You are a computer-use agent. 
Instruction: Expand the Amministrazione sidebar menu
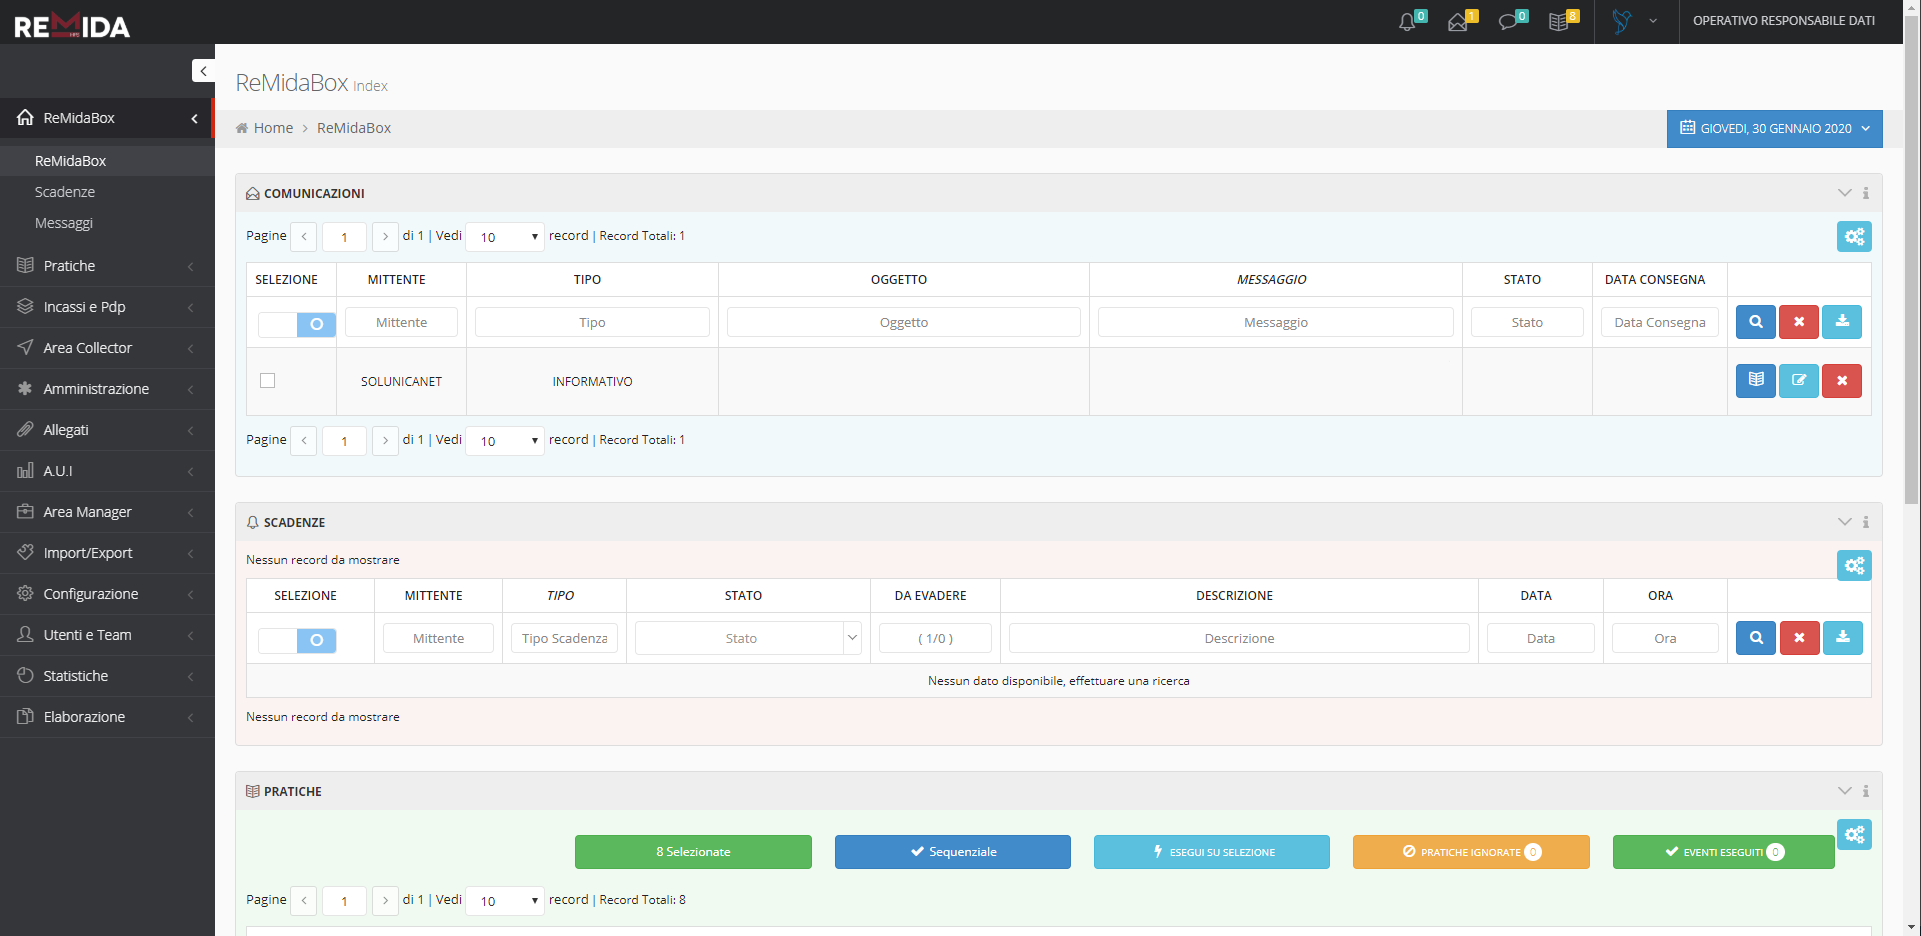(x=107, y=389)
